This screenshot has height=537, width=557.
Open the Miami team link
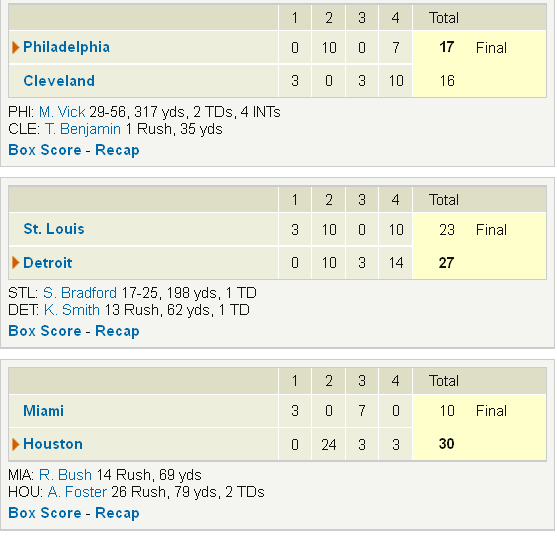(43, 411)
